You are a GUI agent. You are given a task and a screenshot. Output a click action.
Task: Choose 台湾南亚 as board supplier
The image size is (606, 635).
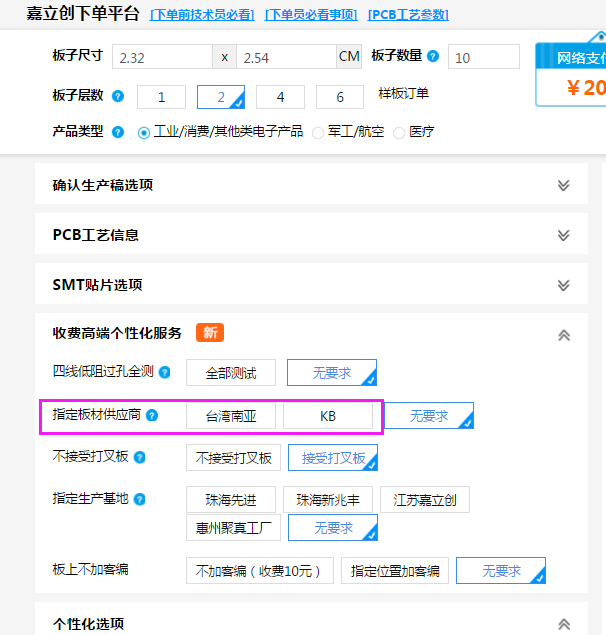click(x=231, y=416)
